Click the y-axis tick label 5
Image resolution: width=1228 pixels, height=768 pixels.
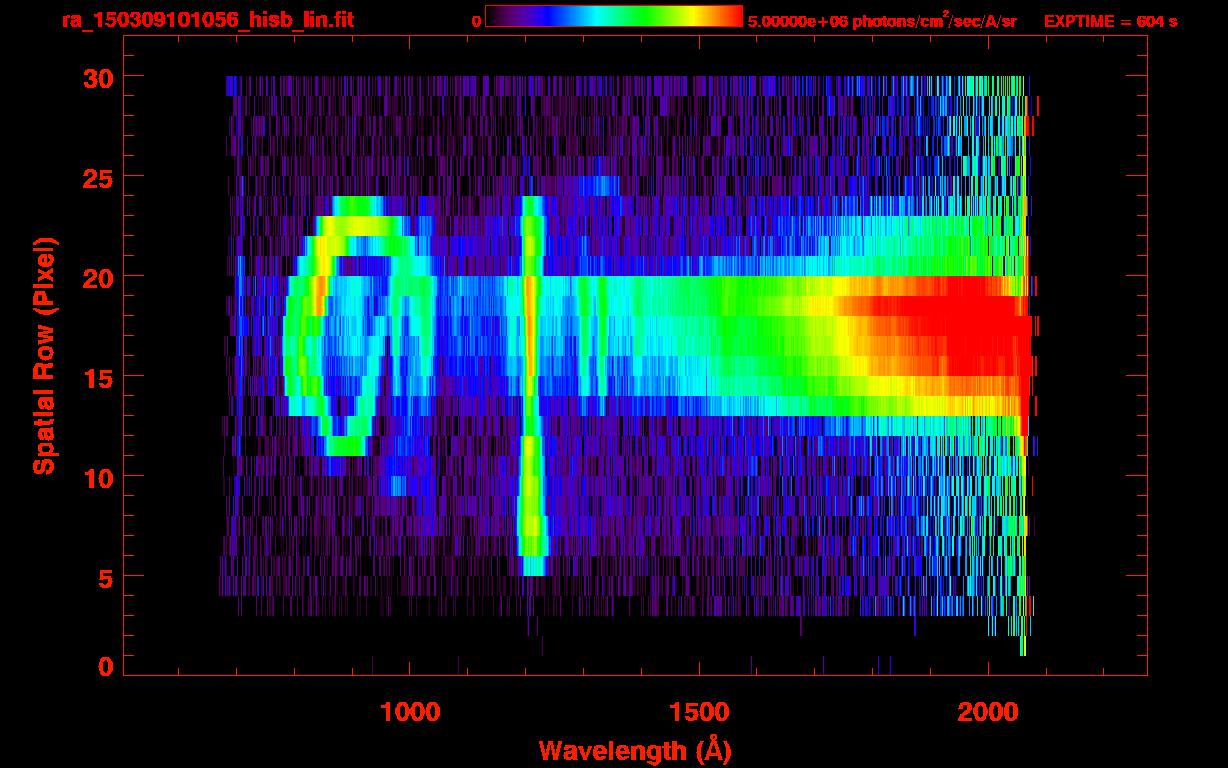click(105, 577)
